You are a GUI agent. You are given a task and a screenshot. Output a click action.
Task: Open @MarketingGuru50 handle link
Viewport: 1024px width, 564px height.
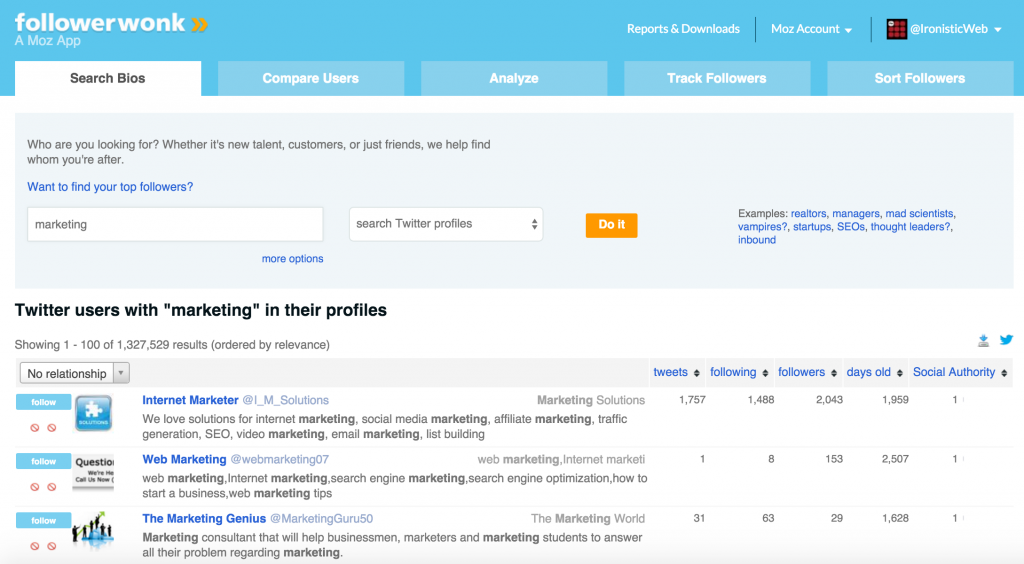(x=321, y=518)
